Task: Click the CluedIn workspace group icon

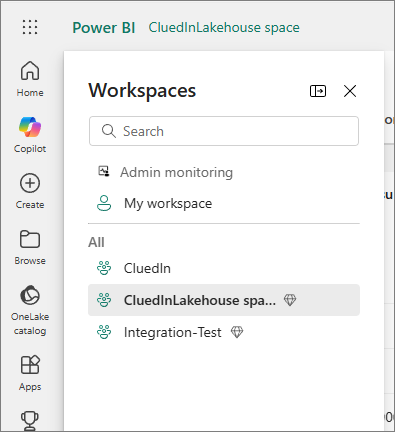Action: 104,268
